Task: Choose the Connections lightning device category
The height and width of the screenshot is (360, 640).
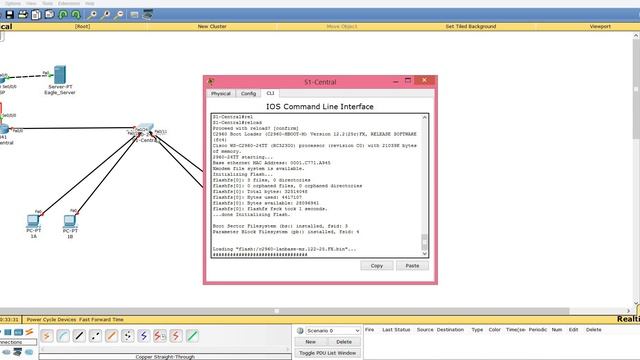Action: pyautogui.click(x=29, y=332)
